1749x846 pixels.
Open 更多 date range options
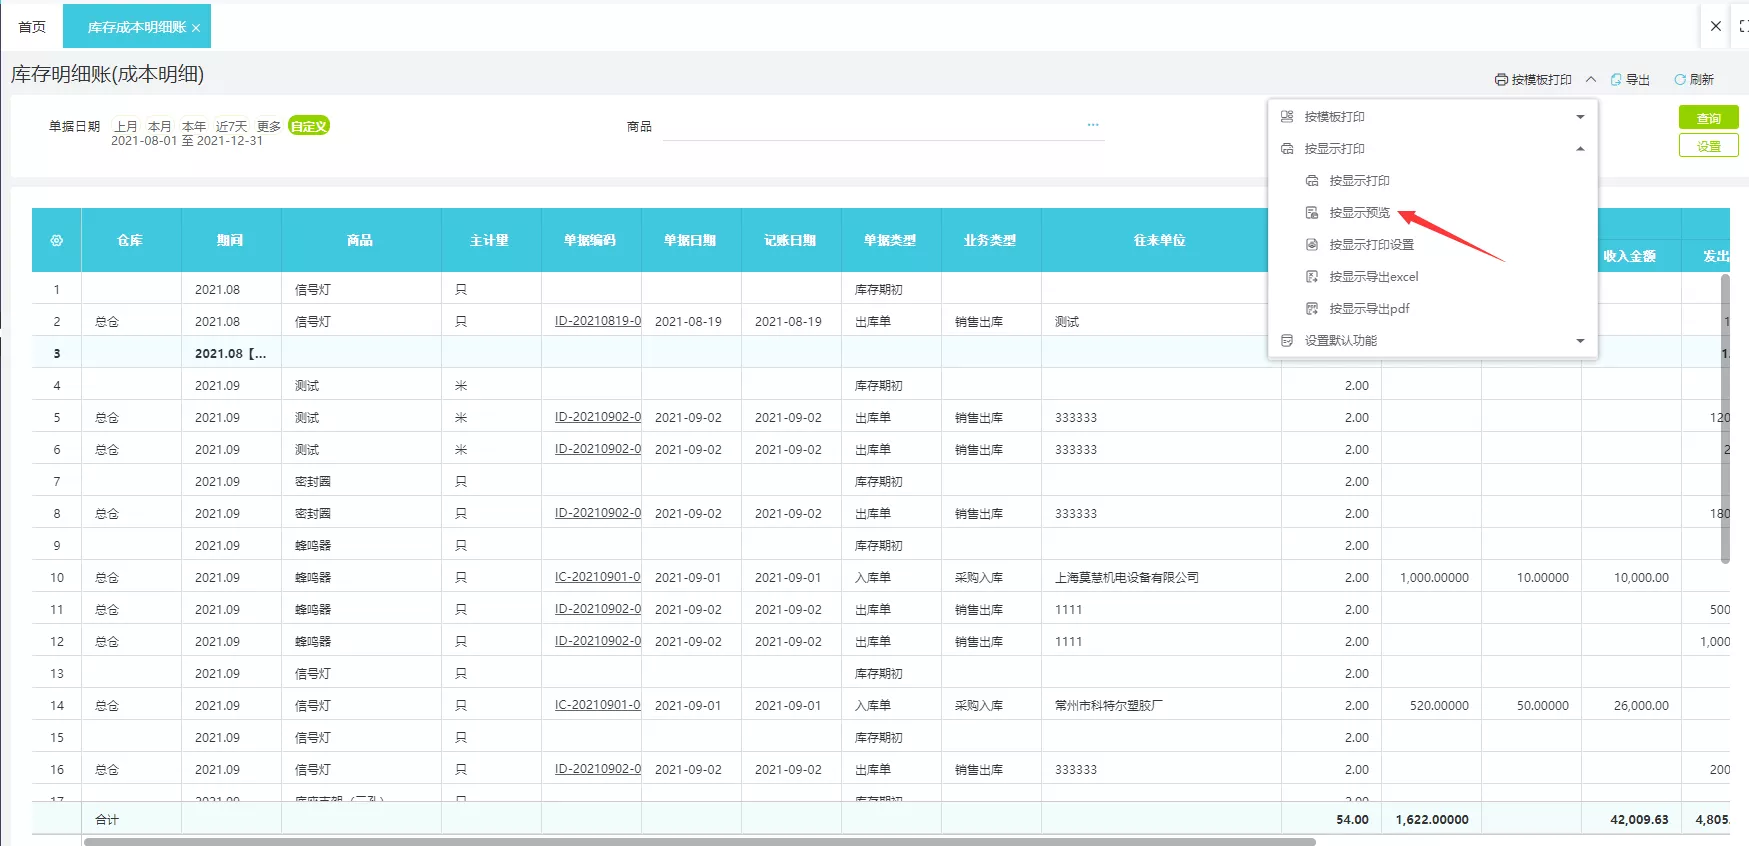pyautogui.click(x=269, y=127)
